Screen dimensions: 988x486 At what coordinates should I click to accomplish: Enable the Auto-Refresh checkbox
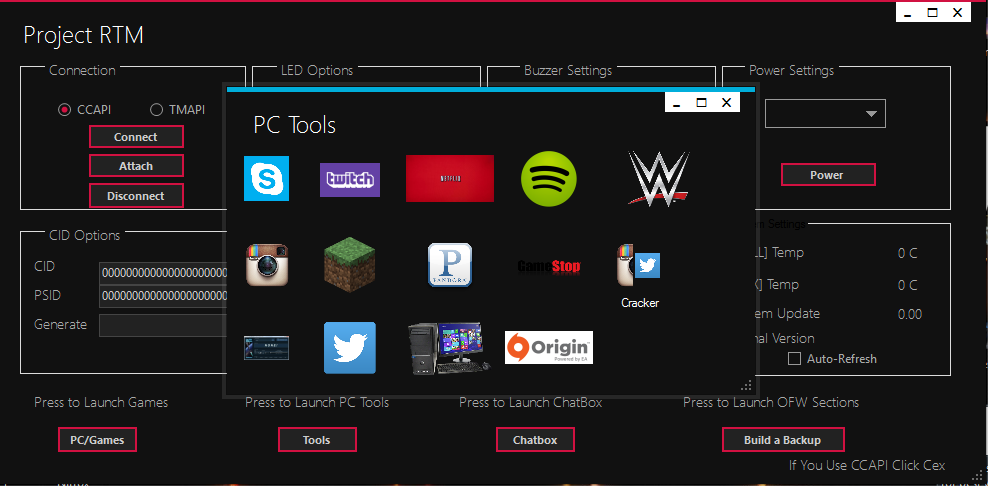coord(795,359)
